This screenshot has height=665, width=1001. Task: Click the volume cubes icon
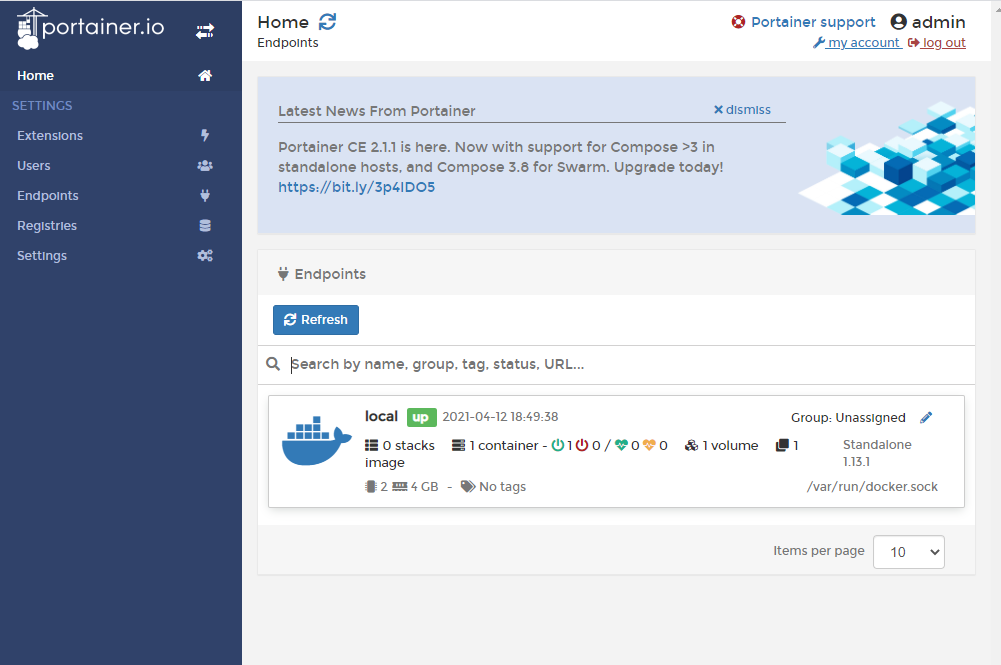pyautogui.click(x=691, y=445)
